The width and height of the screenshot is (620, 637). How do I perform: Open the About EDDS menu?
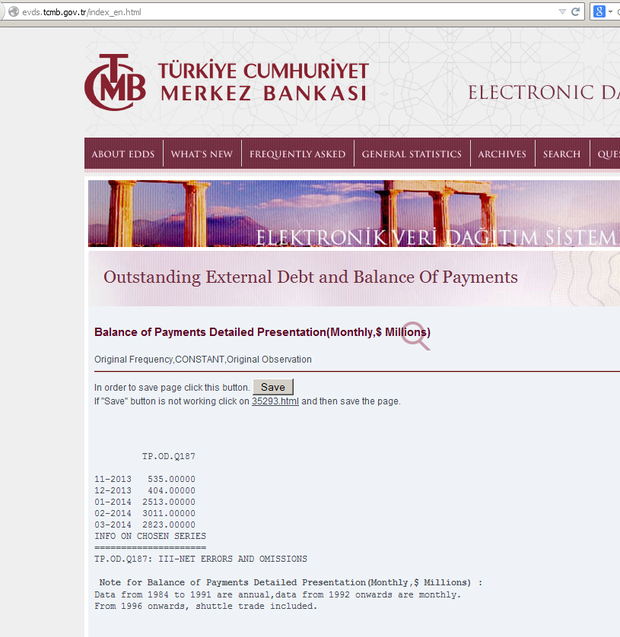pos(123,154)
